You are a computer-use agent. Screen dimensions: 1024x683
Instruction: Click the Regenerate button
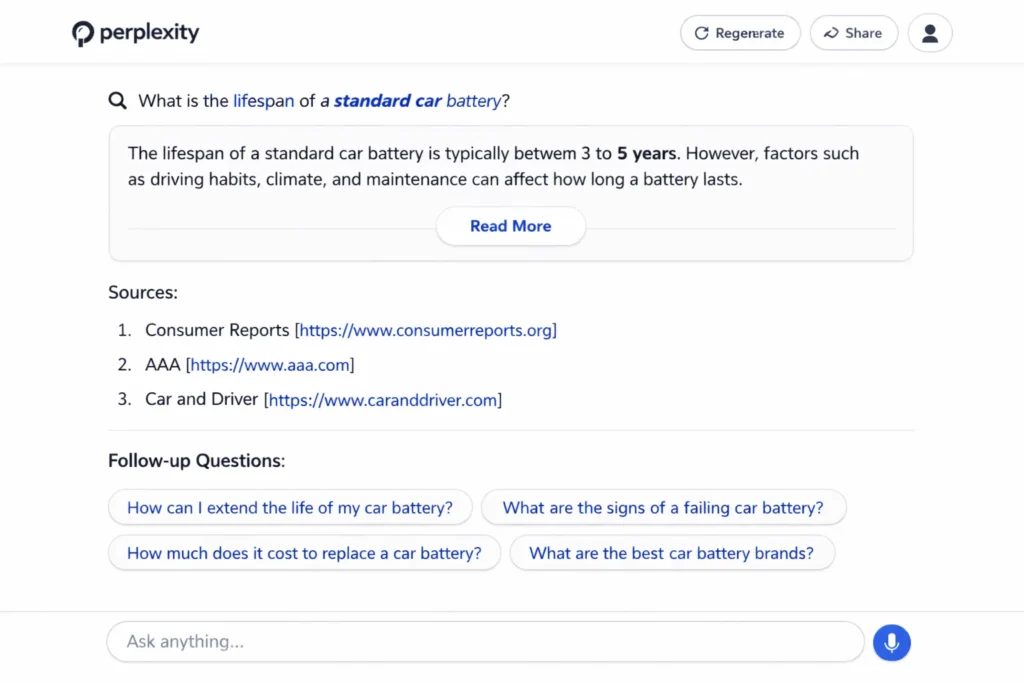pyautogui.click(x=740, y=33)
